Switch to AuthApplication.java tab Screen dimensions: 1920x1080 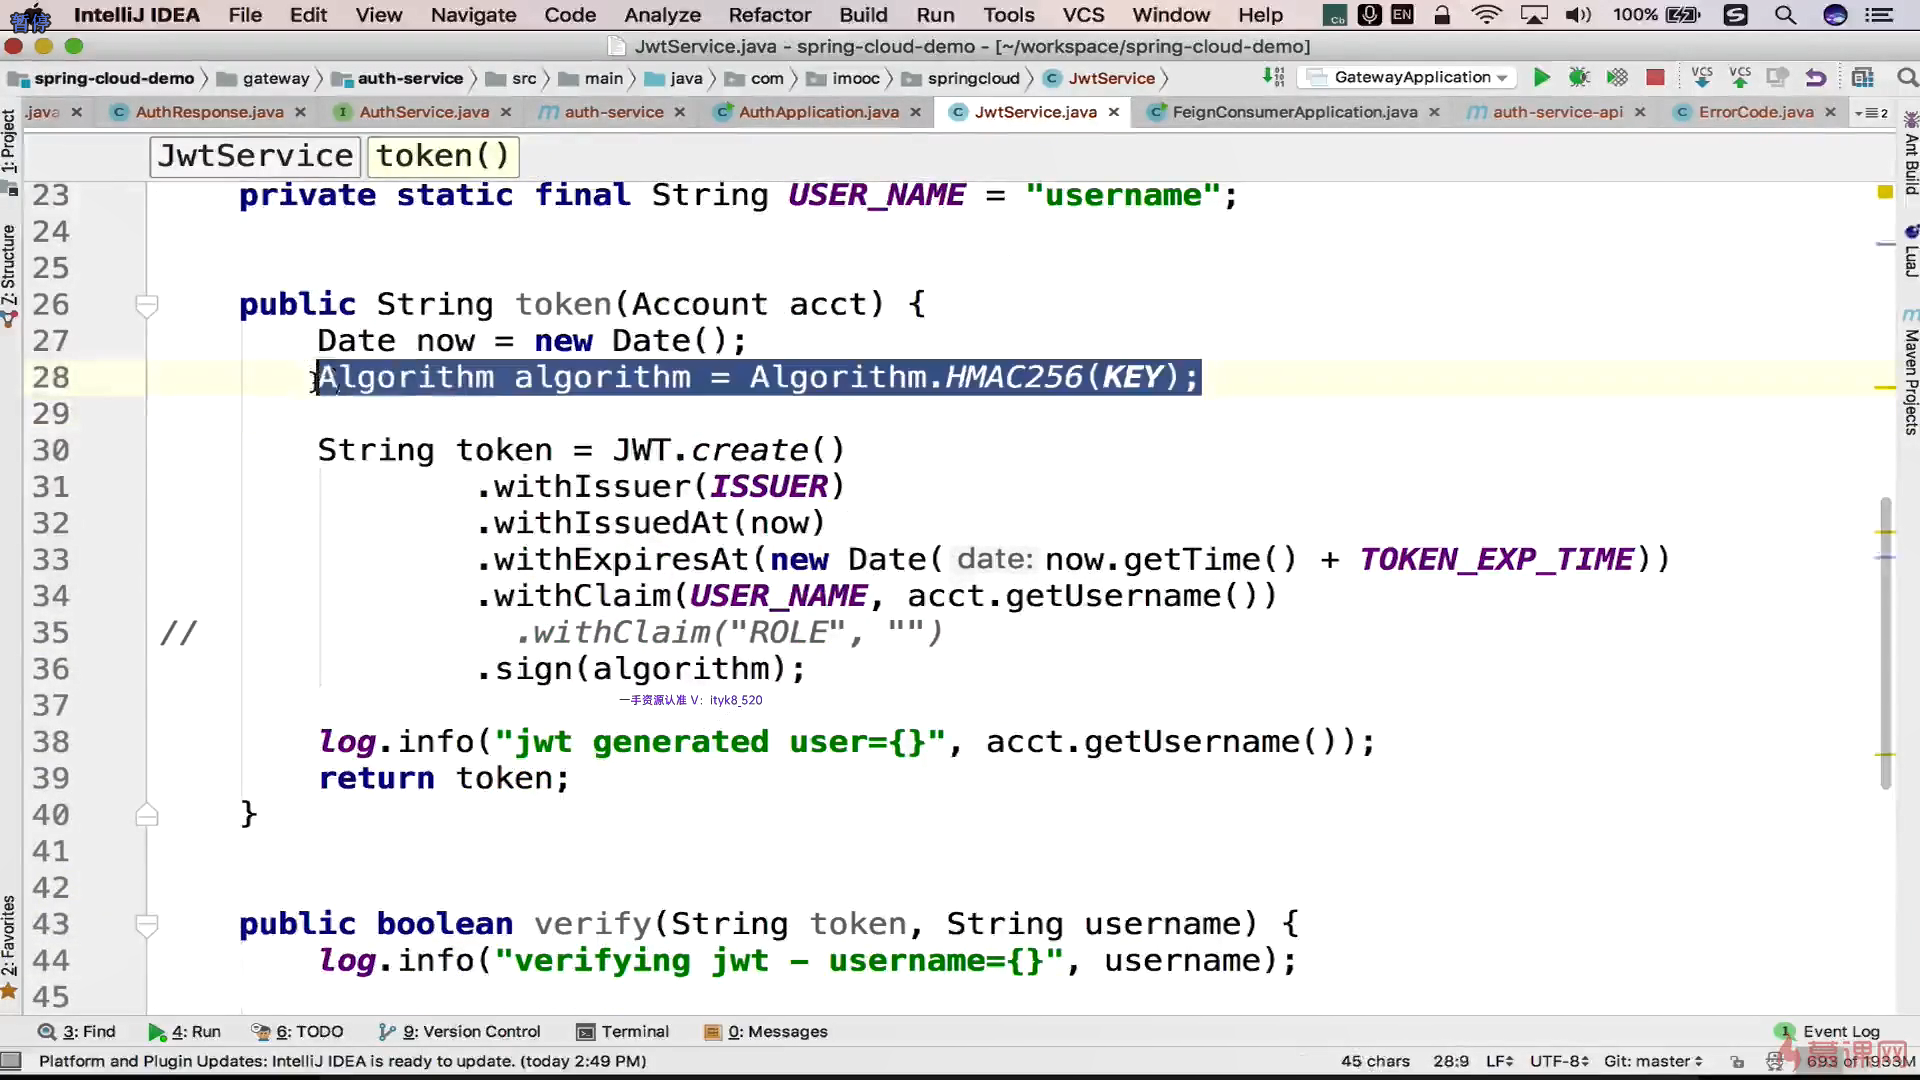[817, 112]
